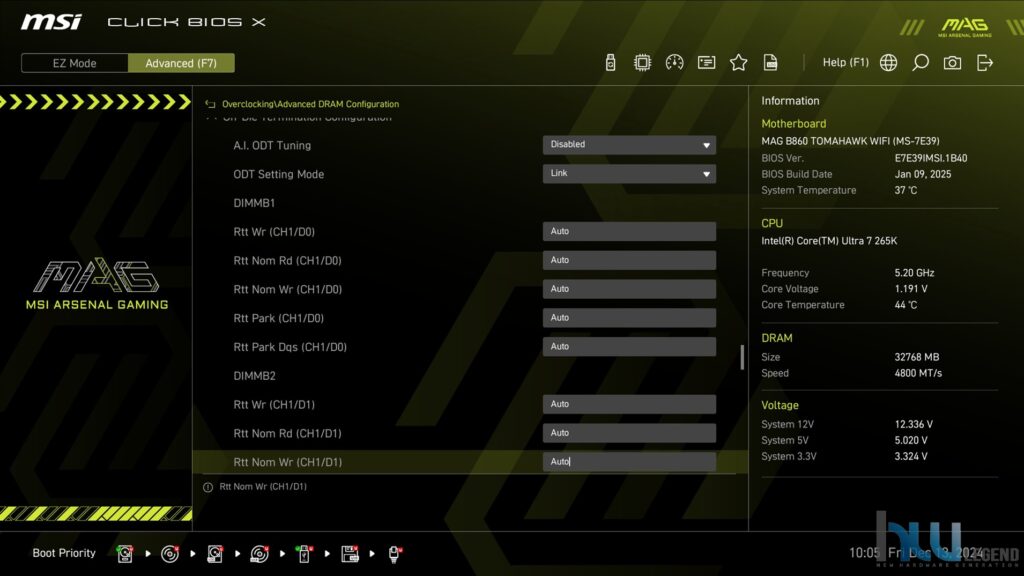Select the network boot device icon
This screenshot has height=576, width=1024.
tap(394, 554)
